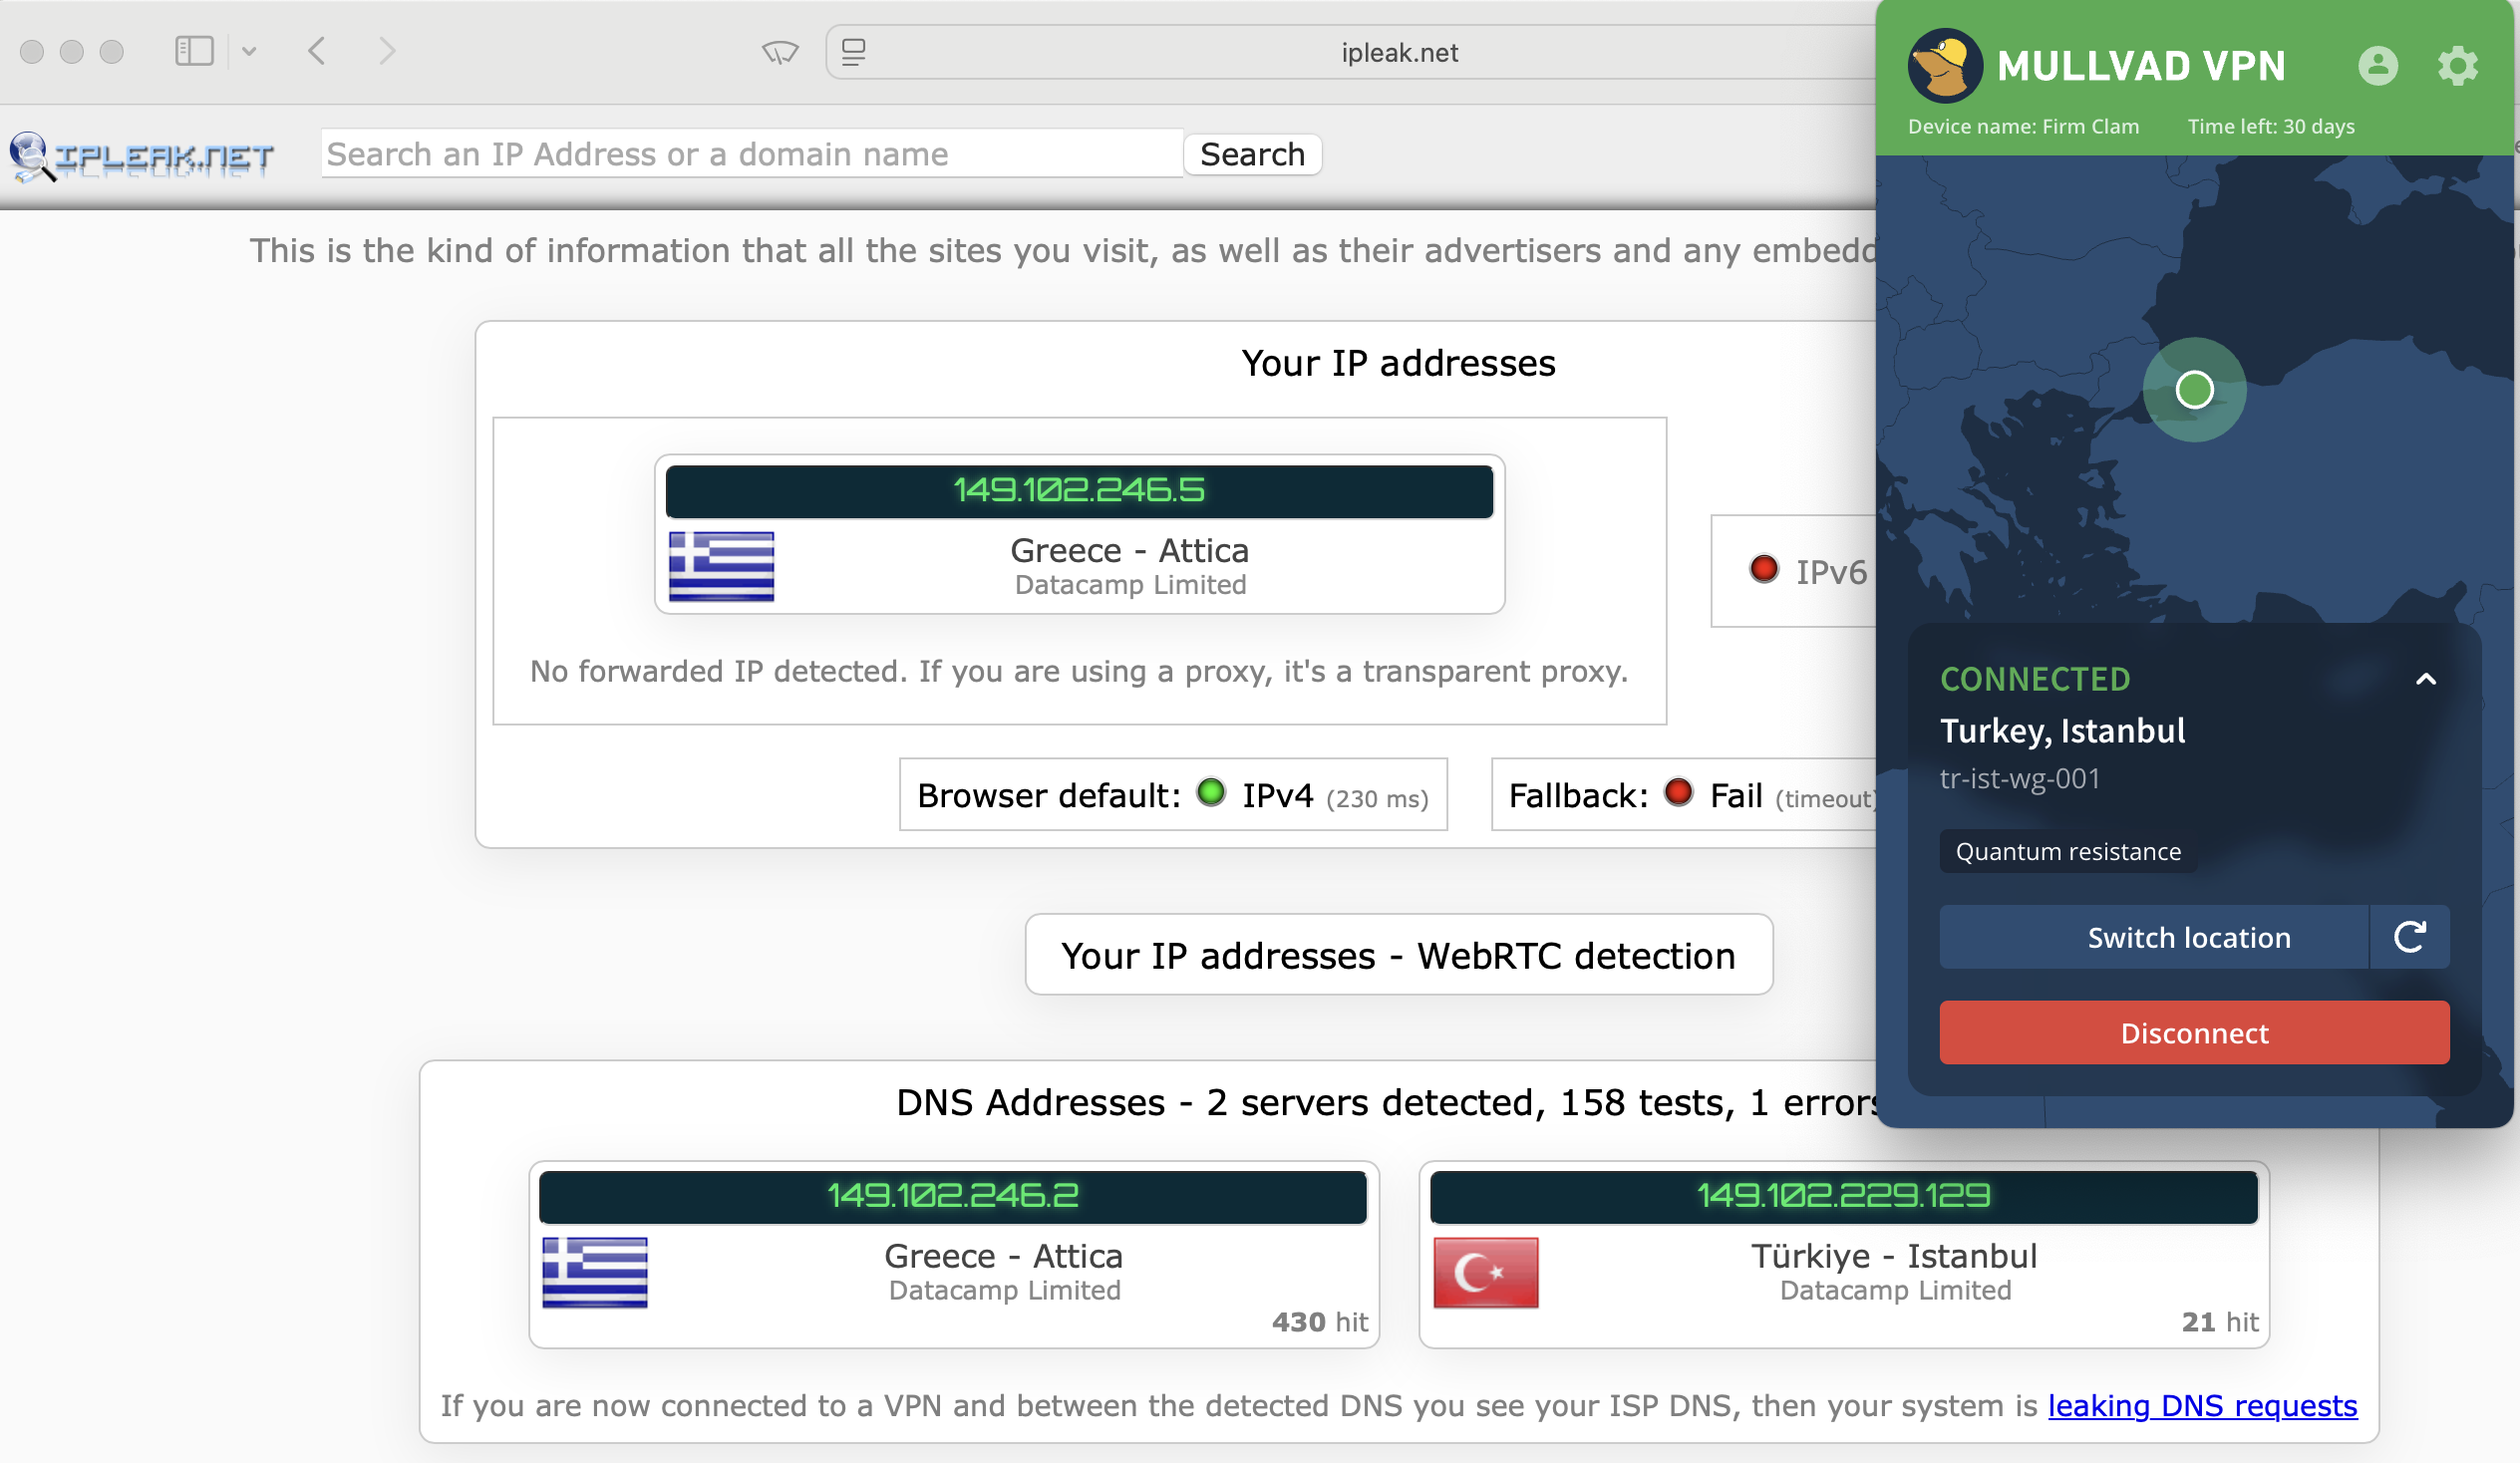This screenshot has width=2520, height=1463.
Task: Go forward with Safari forward arrow
Action: 387,51
